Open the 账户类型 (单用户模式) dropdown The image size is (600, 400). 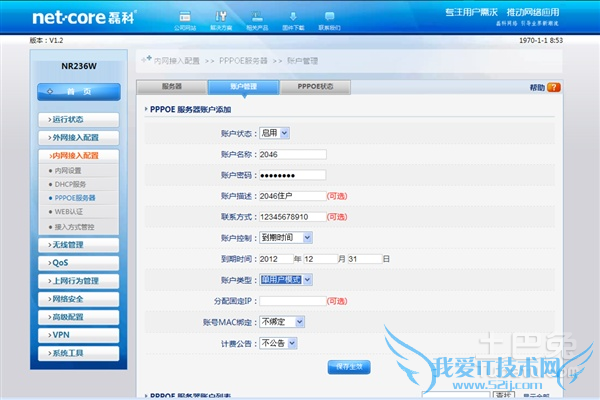tap(286, 280)
